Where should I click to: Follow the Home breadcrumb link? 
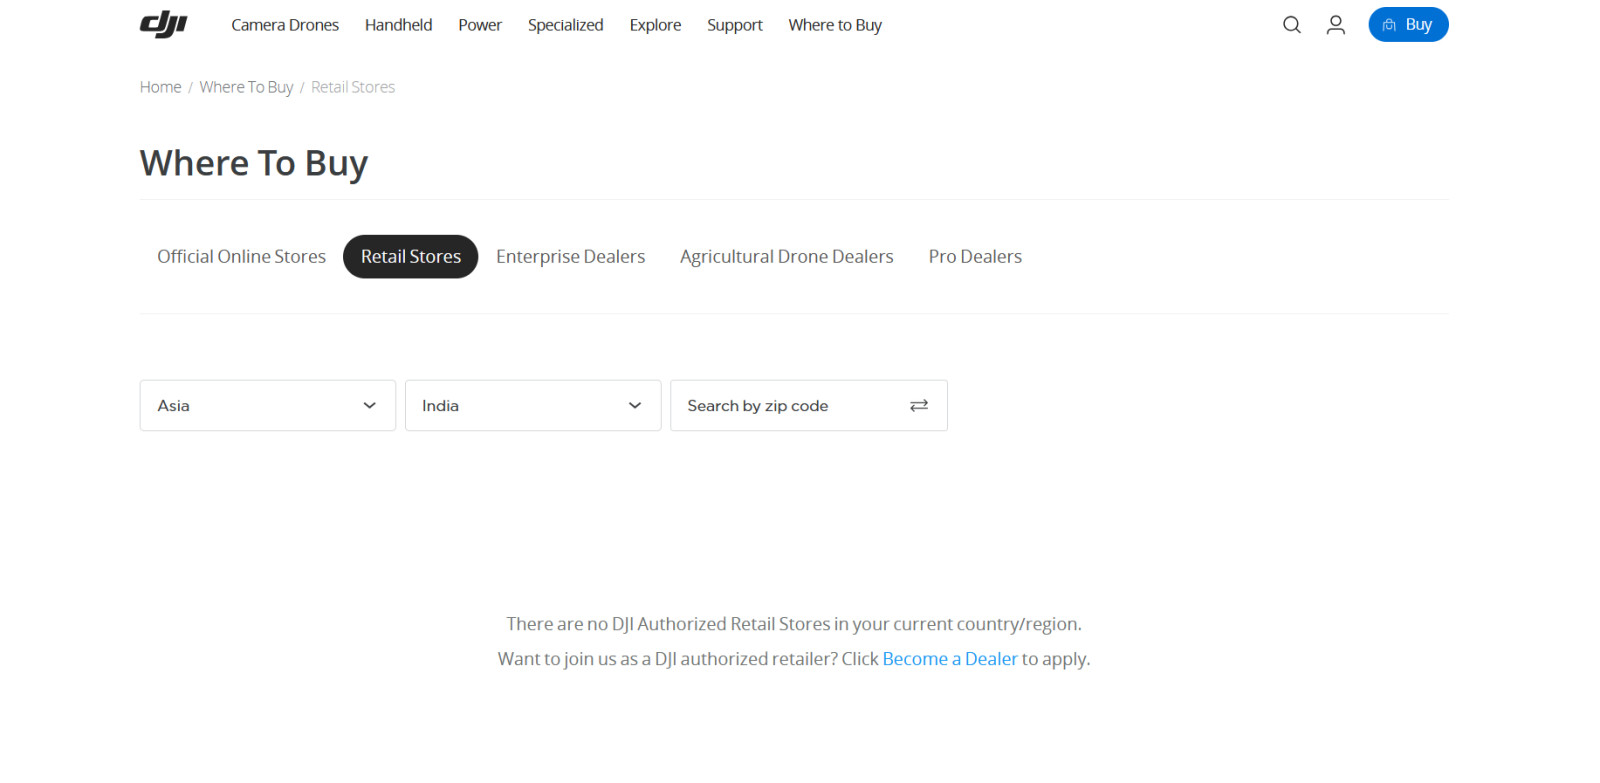160,87
